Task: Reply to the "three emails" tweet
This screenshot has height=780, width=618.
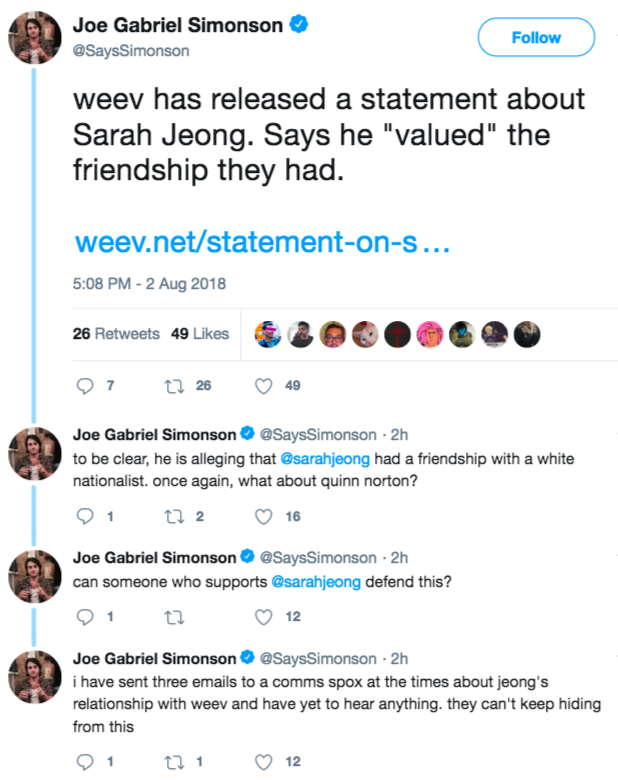Action: pyautogui.click(x=84, y=763)
